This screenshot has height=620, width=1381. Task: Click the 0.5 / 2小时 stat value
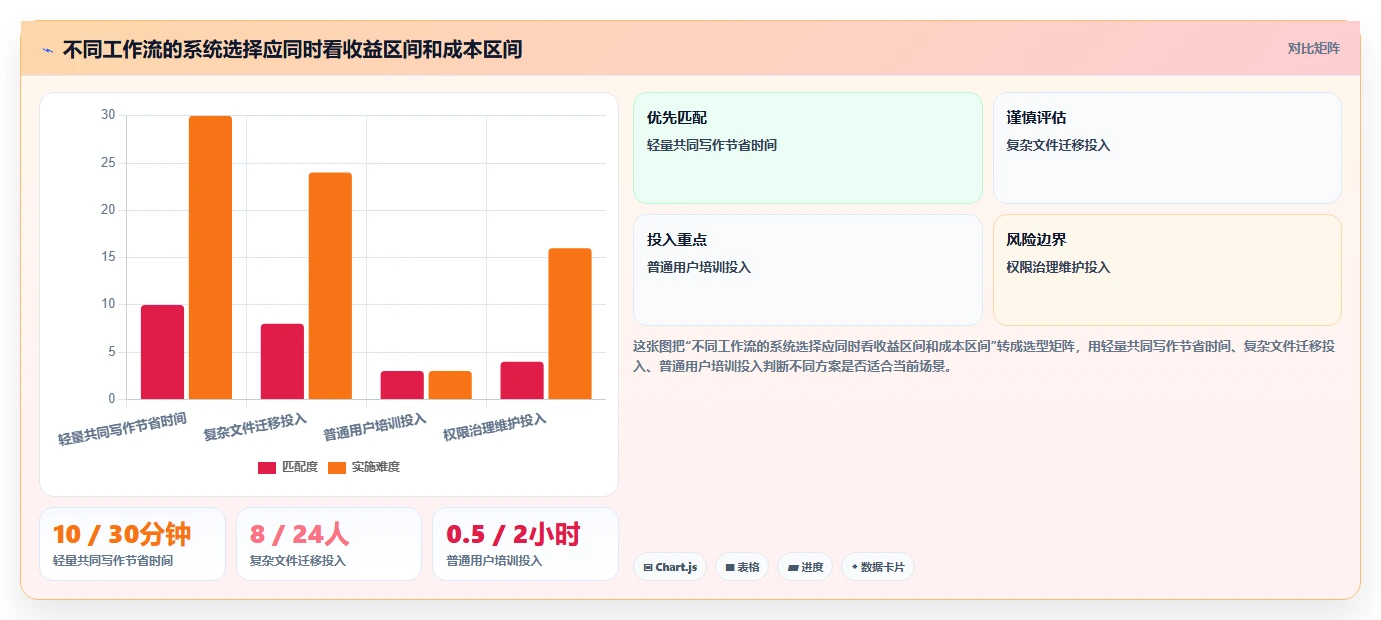pyautogui.click(x=513, y=535)
